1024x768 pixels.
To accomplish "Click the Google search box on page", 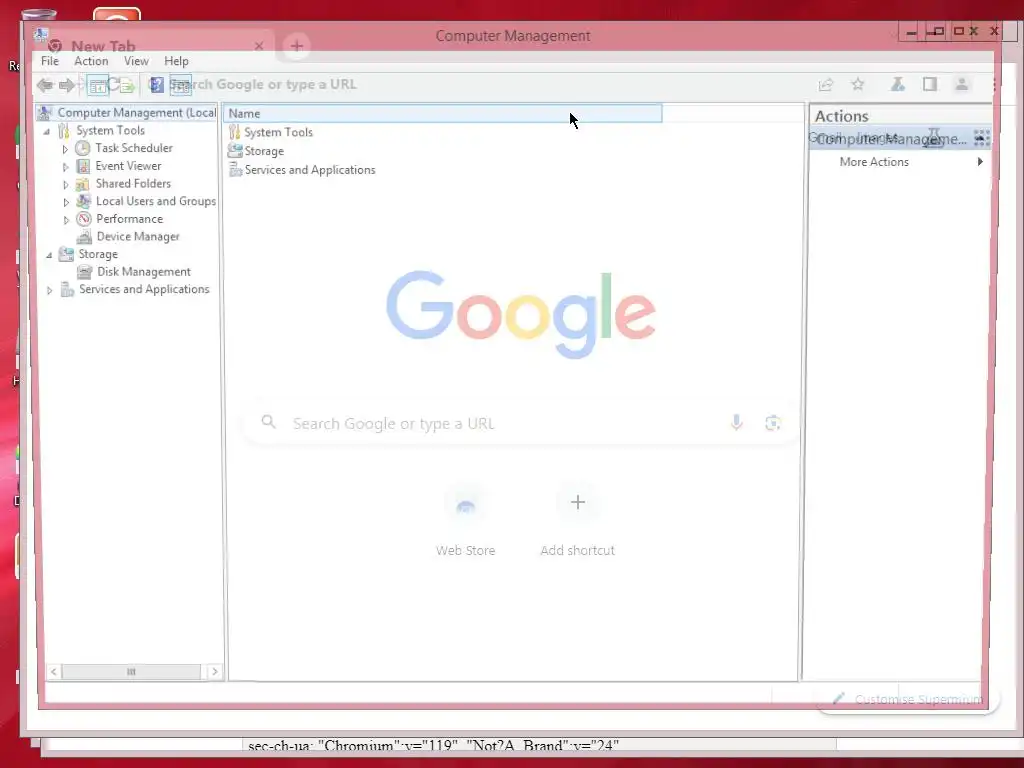I will point(520,423).
